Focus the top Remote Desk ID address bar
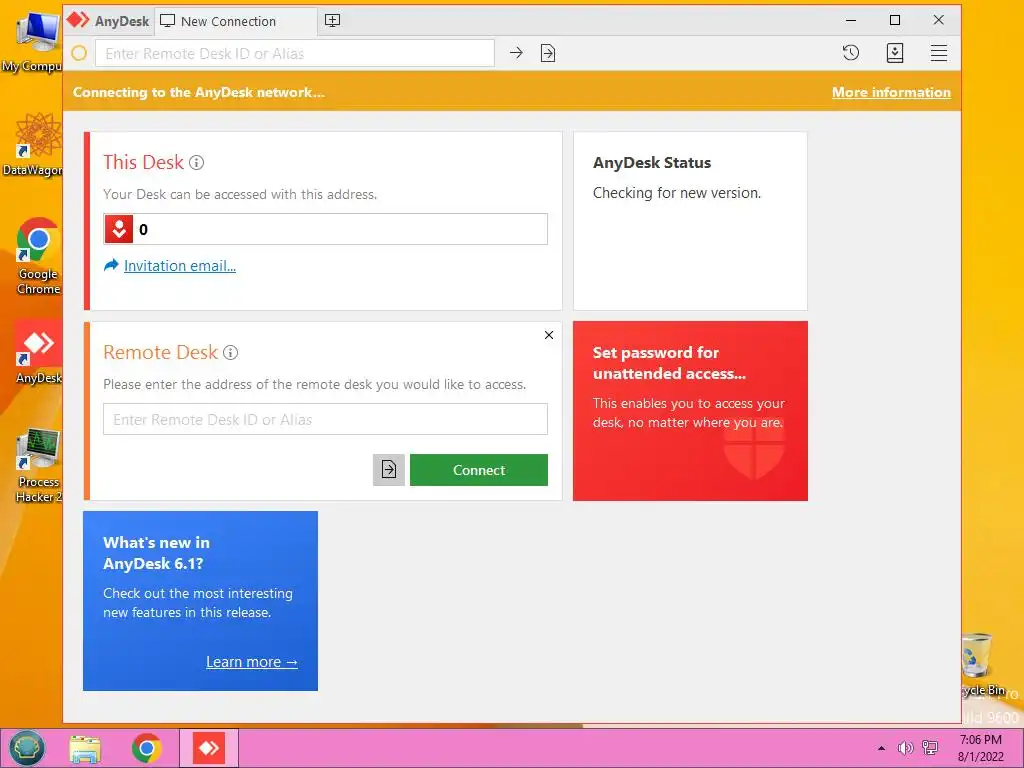Viewport: 1024px width, 768px height. point(295,54)
